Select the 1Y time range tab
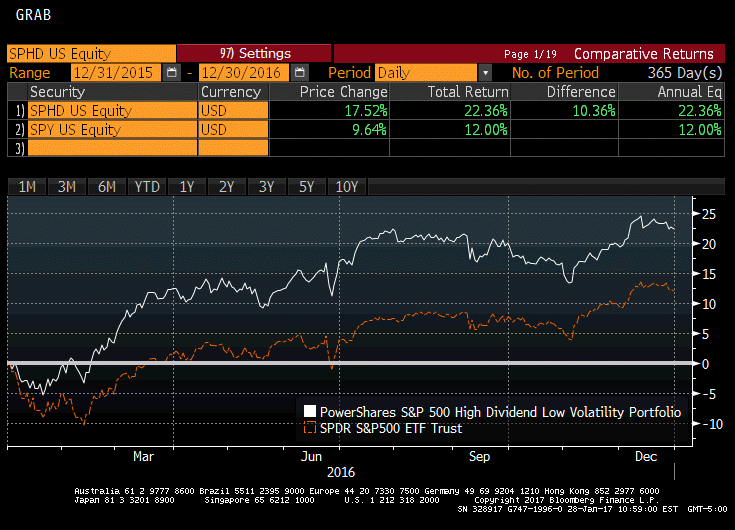This screenshot has height=530, width=735. coord(187,187)
